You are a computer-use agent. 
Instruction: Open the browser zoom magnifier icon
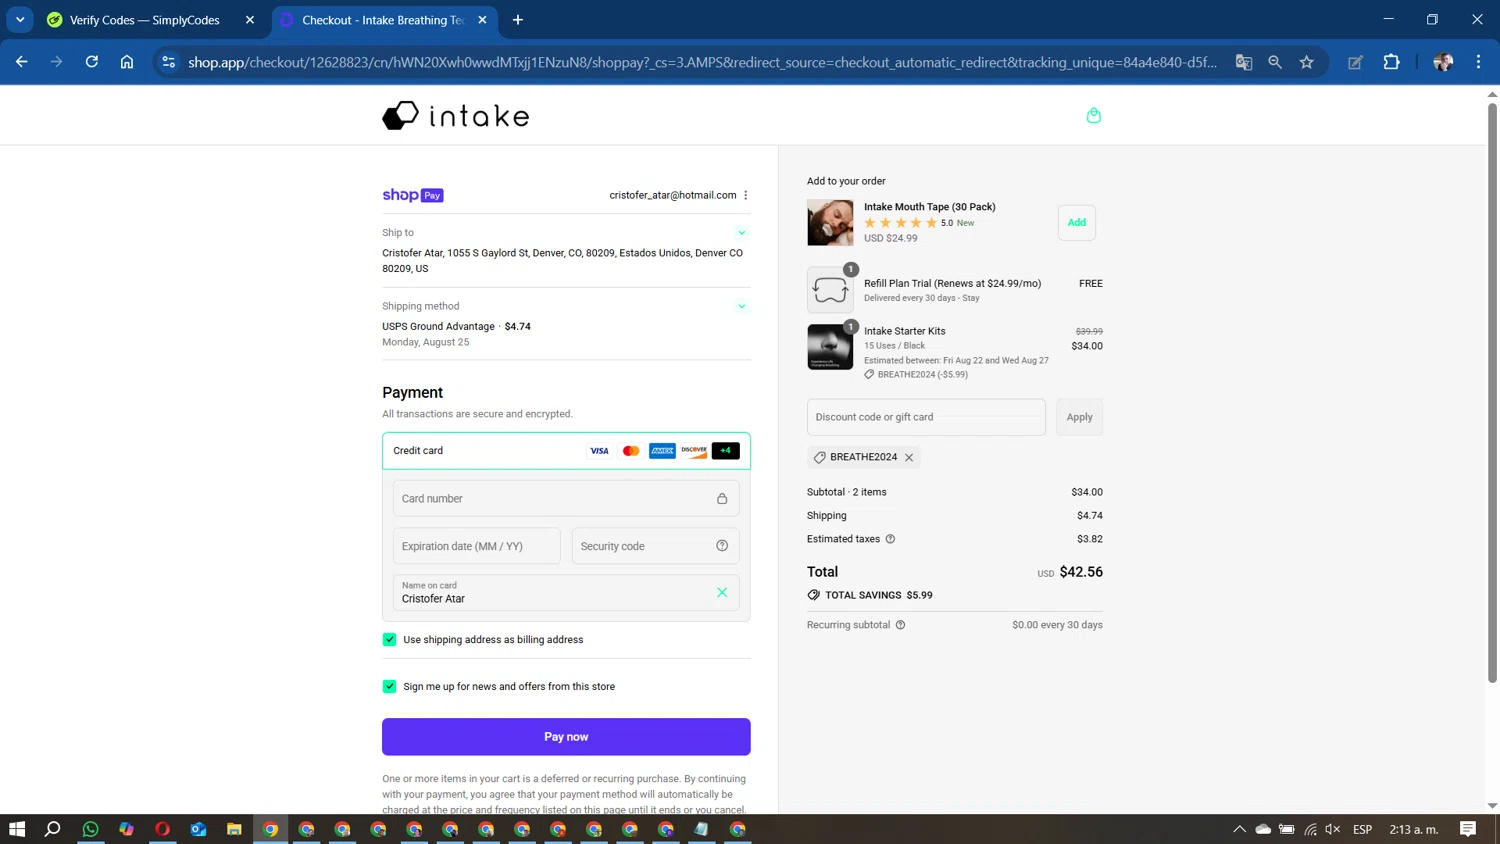point(1275,62)
